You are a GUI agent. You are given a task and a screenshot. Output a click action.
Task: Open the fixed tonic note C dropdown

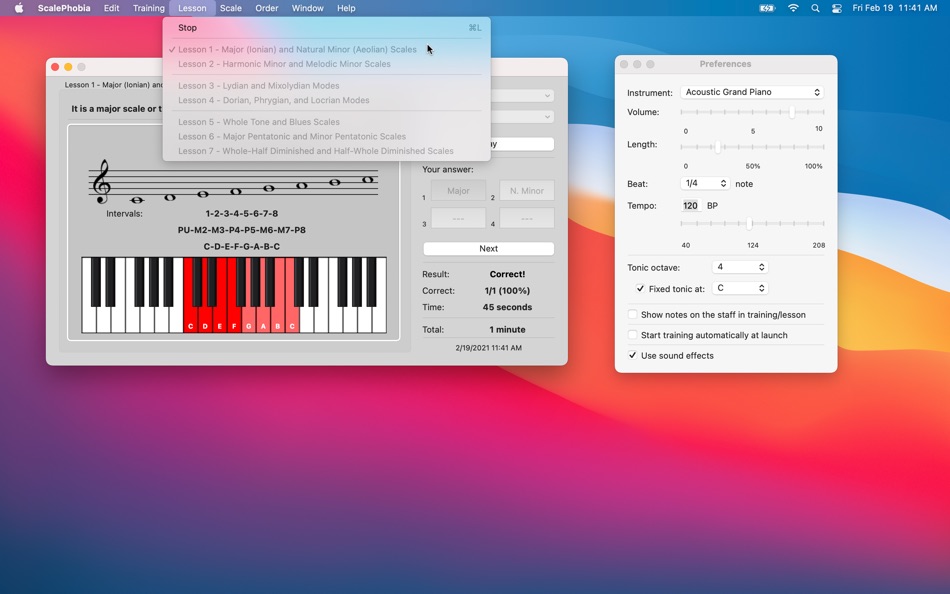pos(740,289)
